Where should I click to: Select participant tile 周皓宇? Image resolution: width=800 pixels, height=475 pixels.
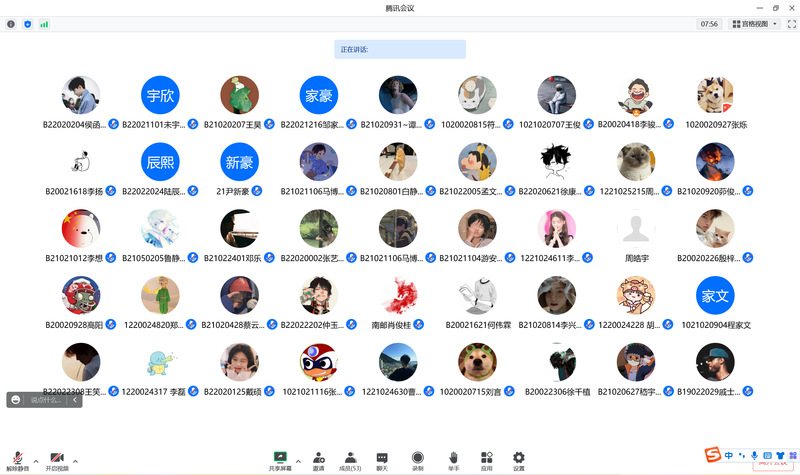(x=636, y=240)
